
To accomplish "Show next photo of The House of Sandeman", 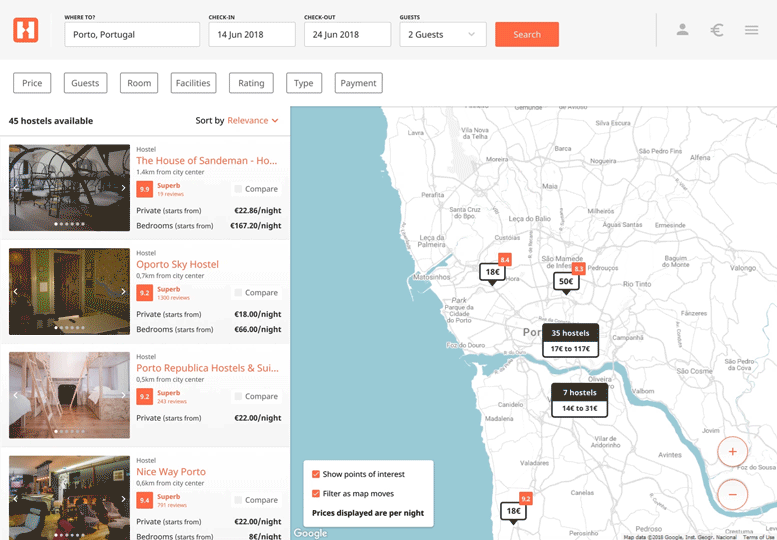I will pos(123,188).
